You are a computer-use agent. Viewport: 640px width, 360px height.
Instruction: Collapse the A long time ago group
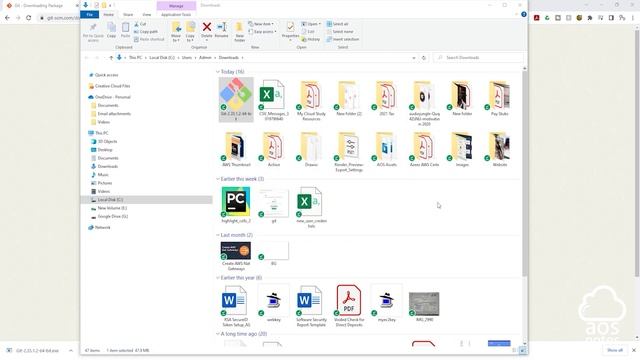[x=218, y=334]
